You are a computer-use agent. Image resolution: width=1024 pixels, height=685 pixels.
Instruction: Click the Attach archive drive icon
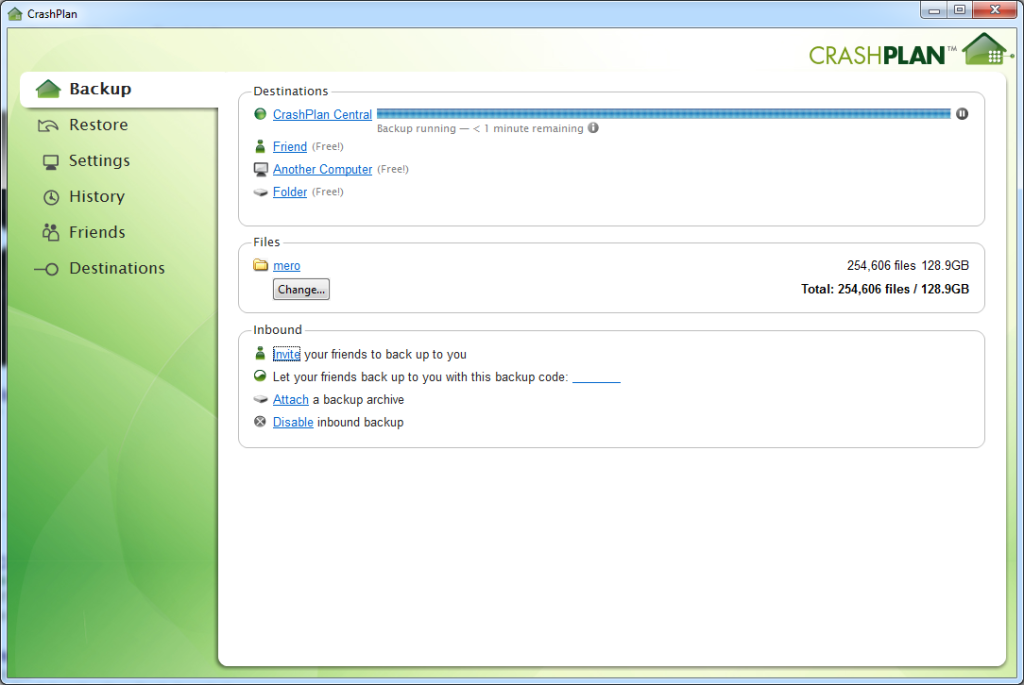tap(261, 399)
